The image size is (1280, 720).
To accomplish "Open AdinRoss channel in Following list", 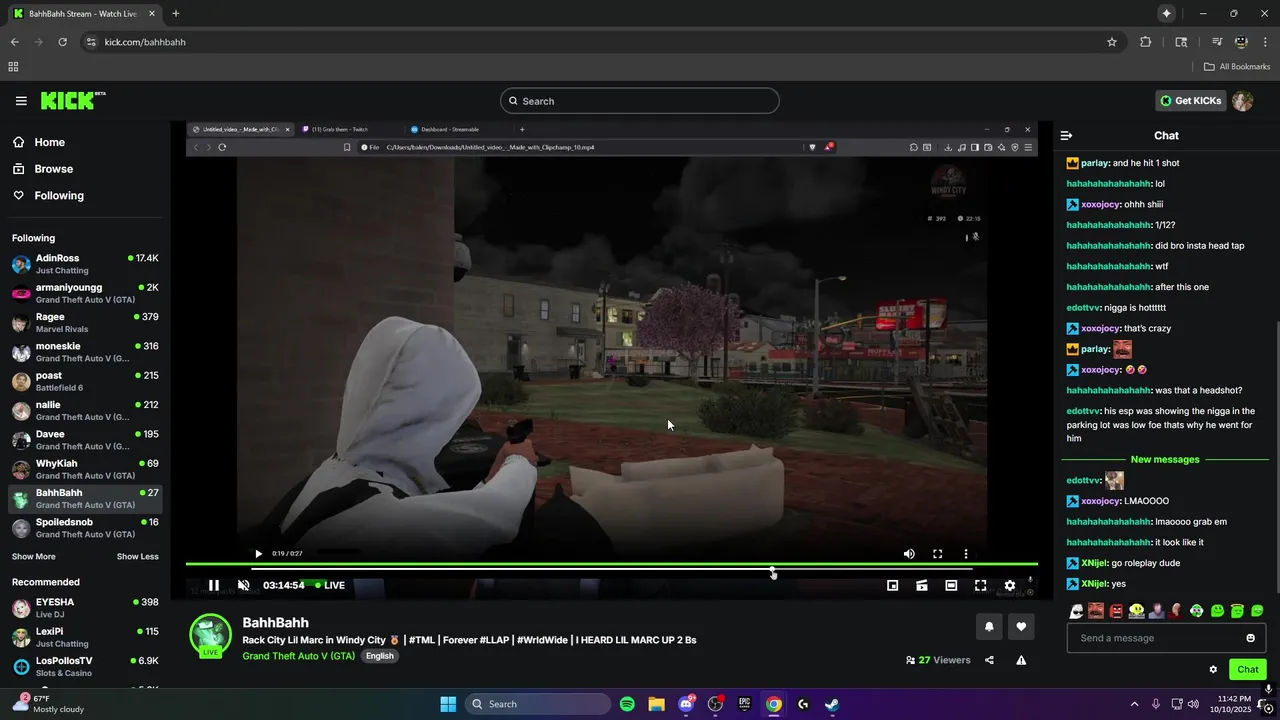I will tap(85, 264).
